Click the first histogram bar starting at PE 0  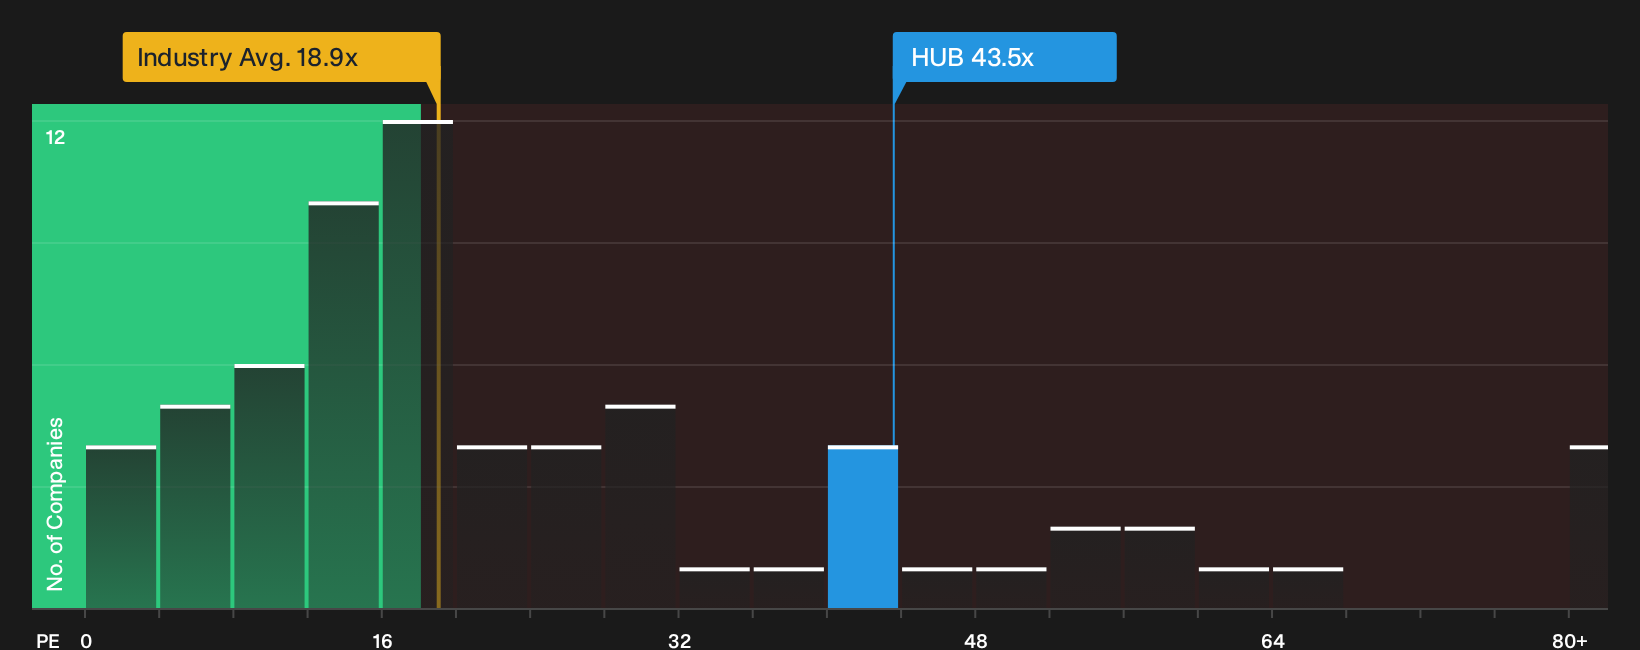click(121, 527)
